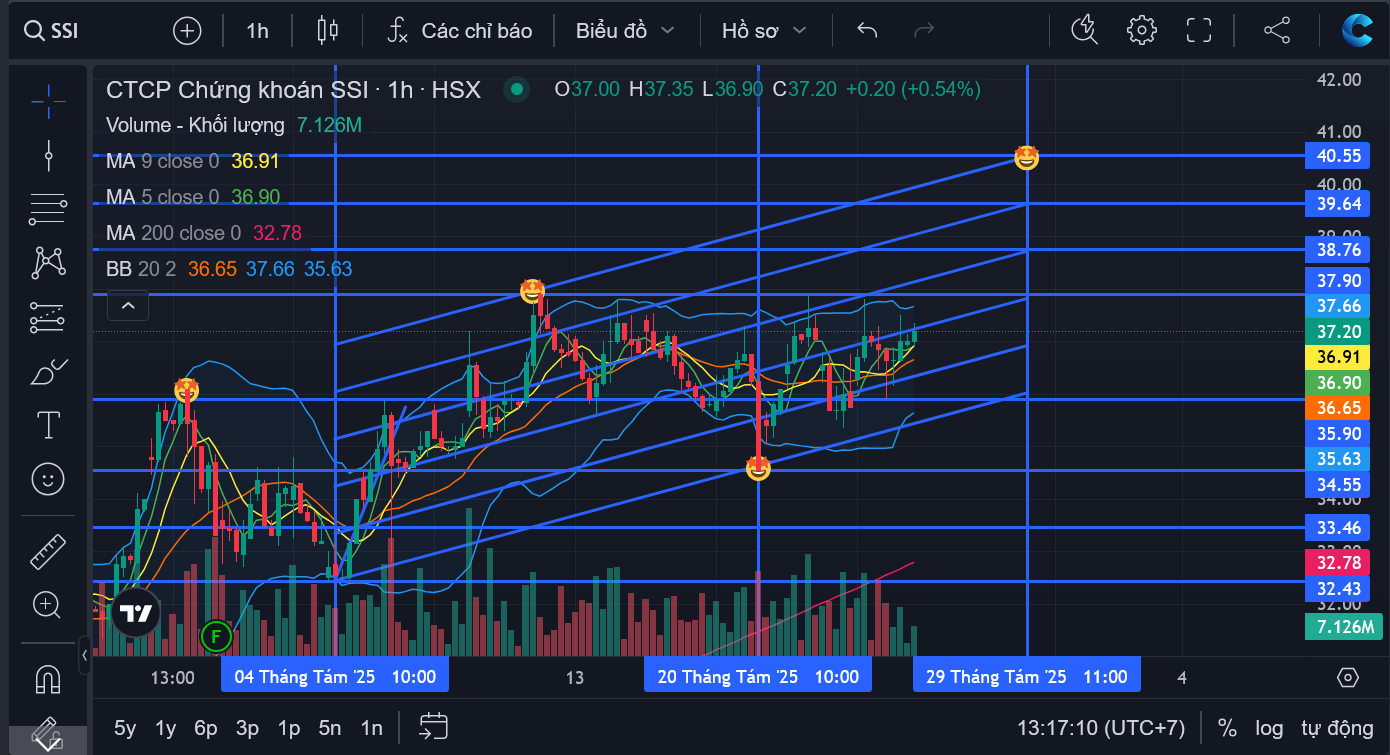Open the emoji sticker tool
Image resolution: width=1390 pixels, height=755 pixels.
48,479
